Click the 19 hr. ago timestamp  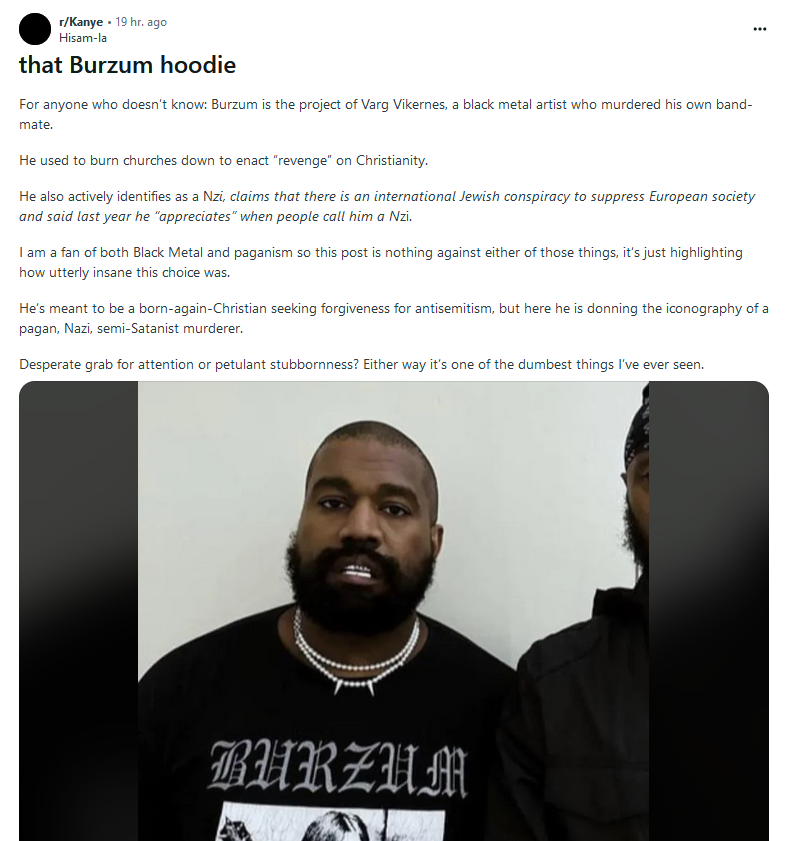pyautogui.click(x=141, y=22)
